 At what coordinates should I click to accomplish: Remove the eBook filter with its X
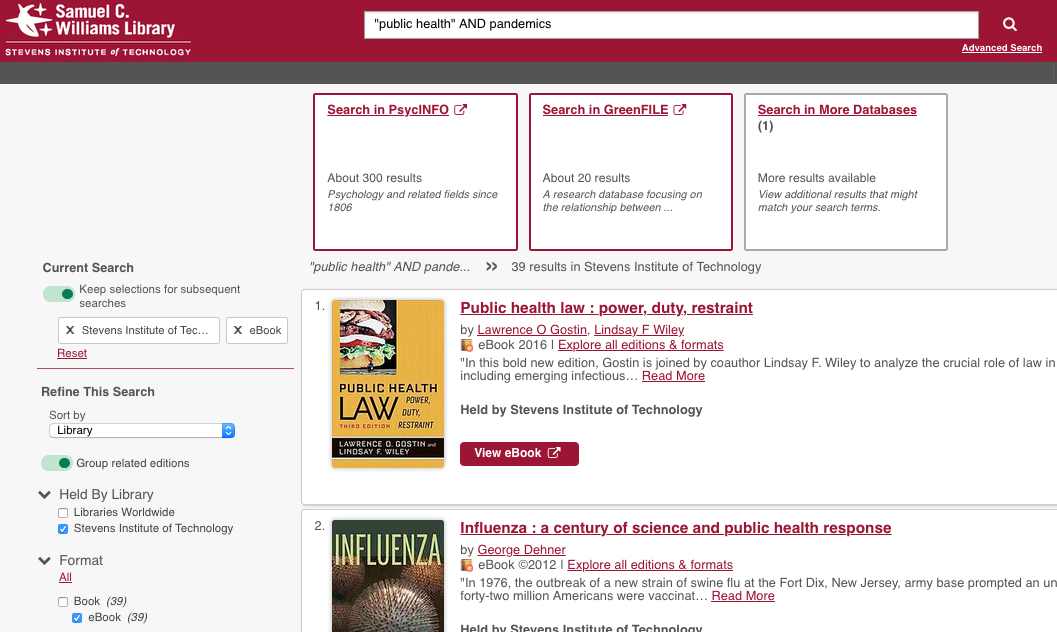238,330
